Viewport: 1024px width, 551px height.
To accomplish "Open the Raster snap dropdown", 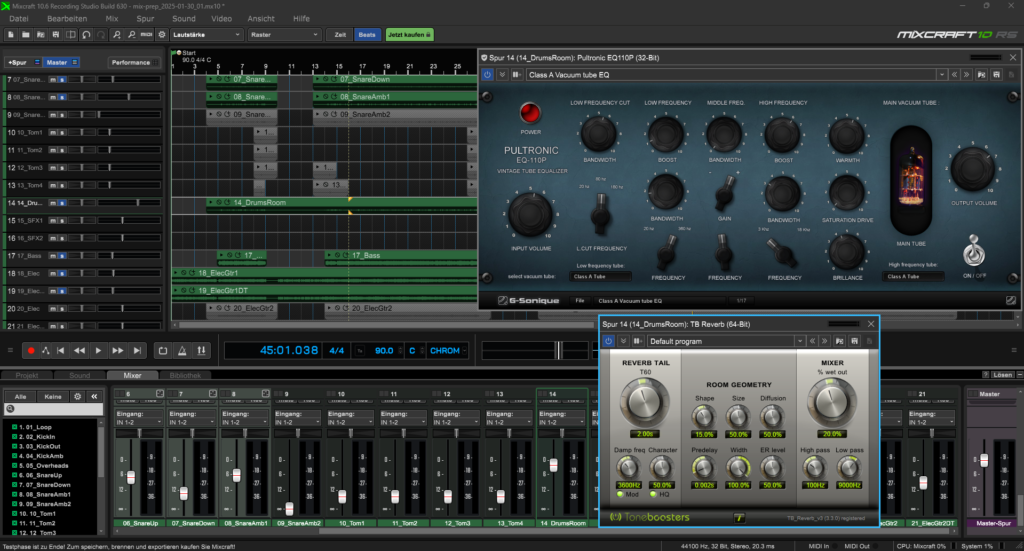I will [284, 35].
